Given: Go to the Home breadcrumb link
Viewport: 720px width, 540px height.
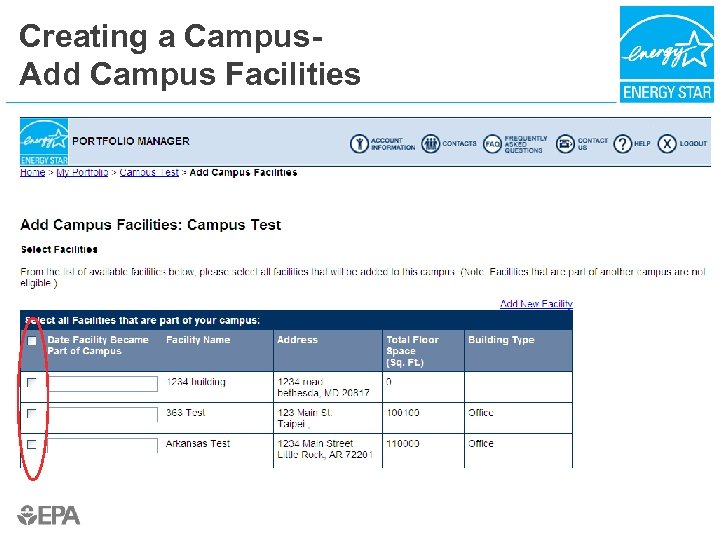Looking at the screenshot, I should pyautogui.click(x=32, y=173).
